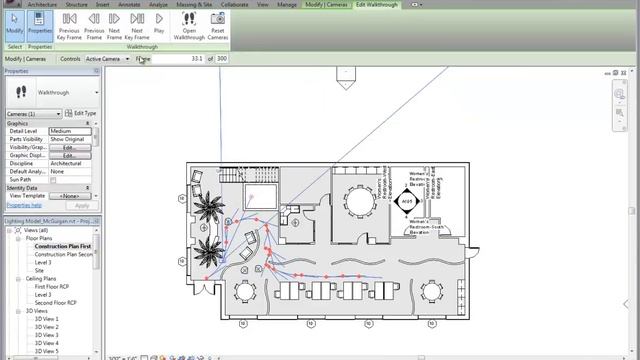Viewport: 640px width, 360px height.
Task: Click the Apply button
Action: point(82,205)
